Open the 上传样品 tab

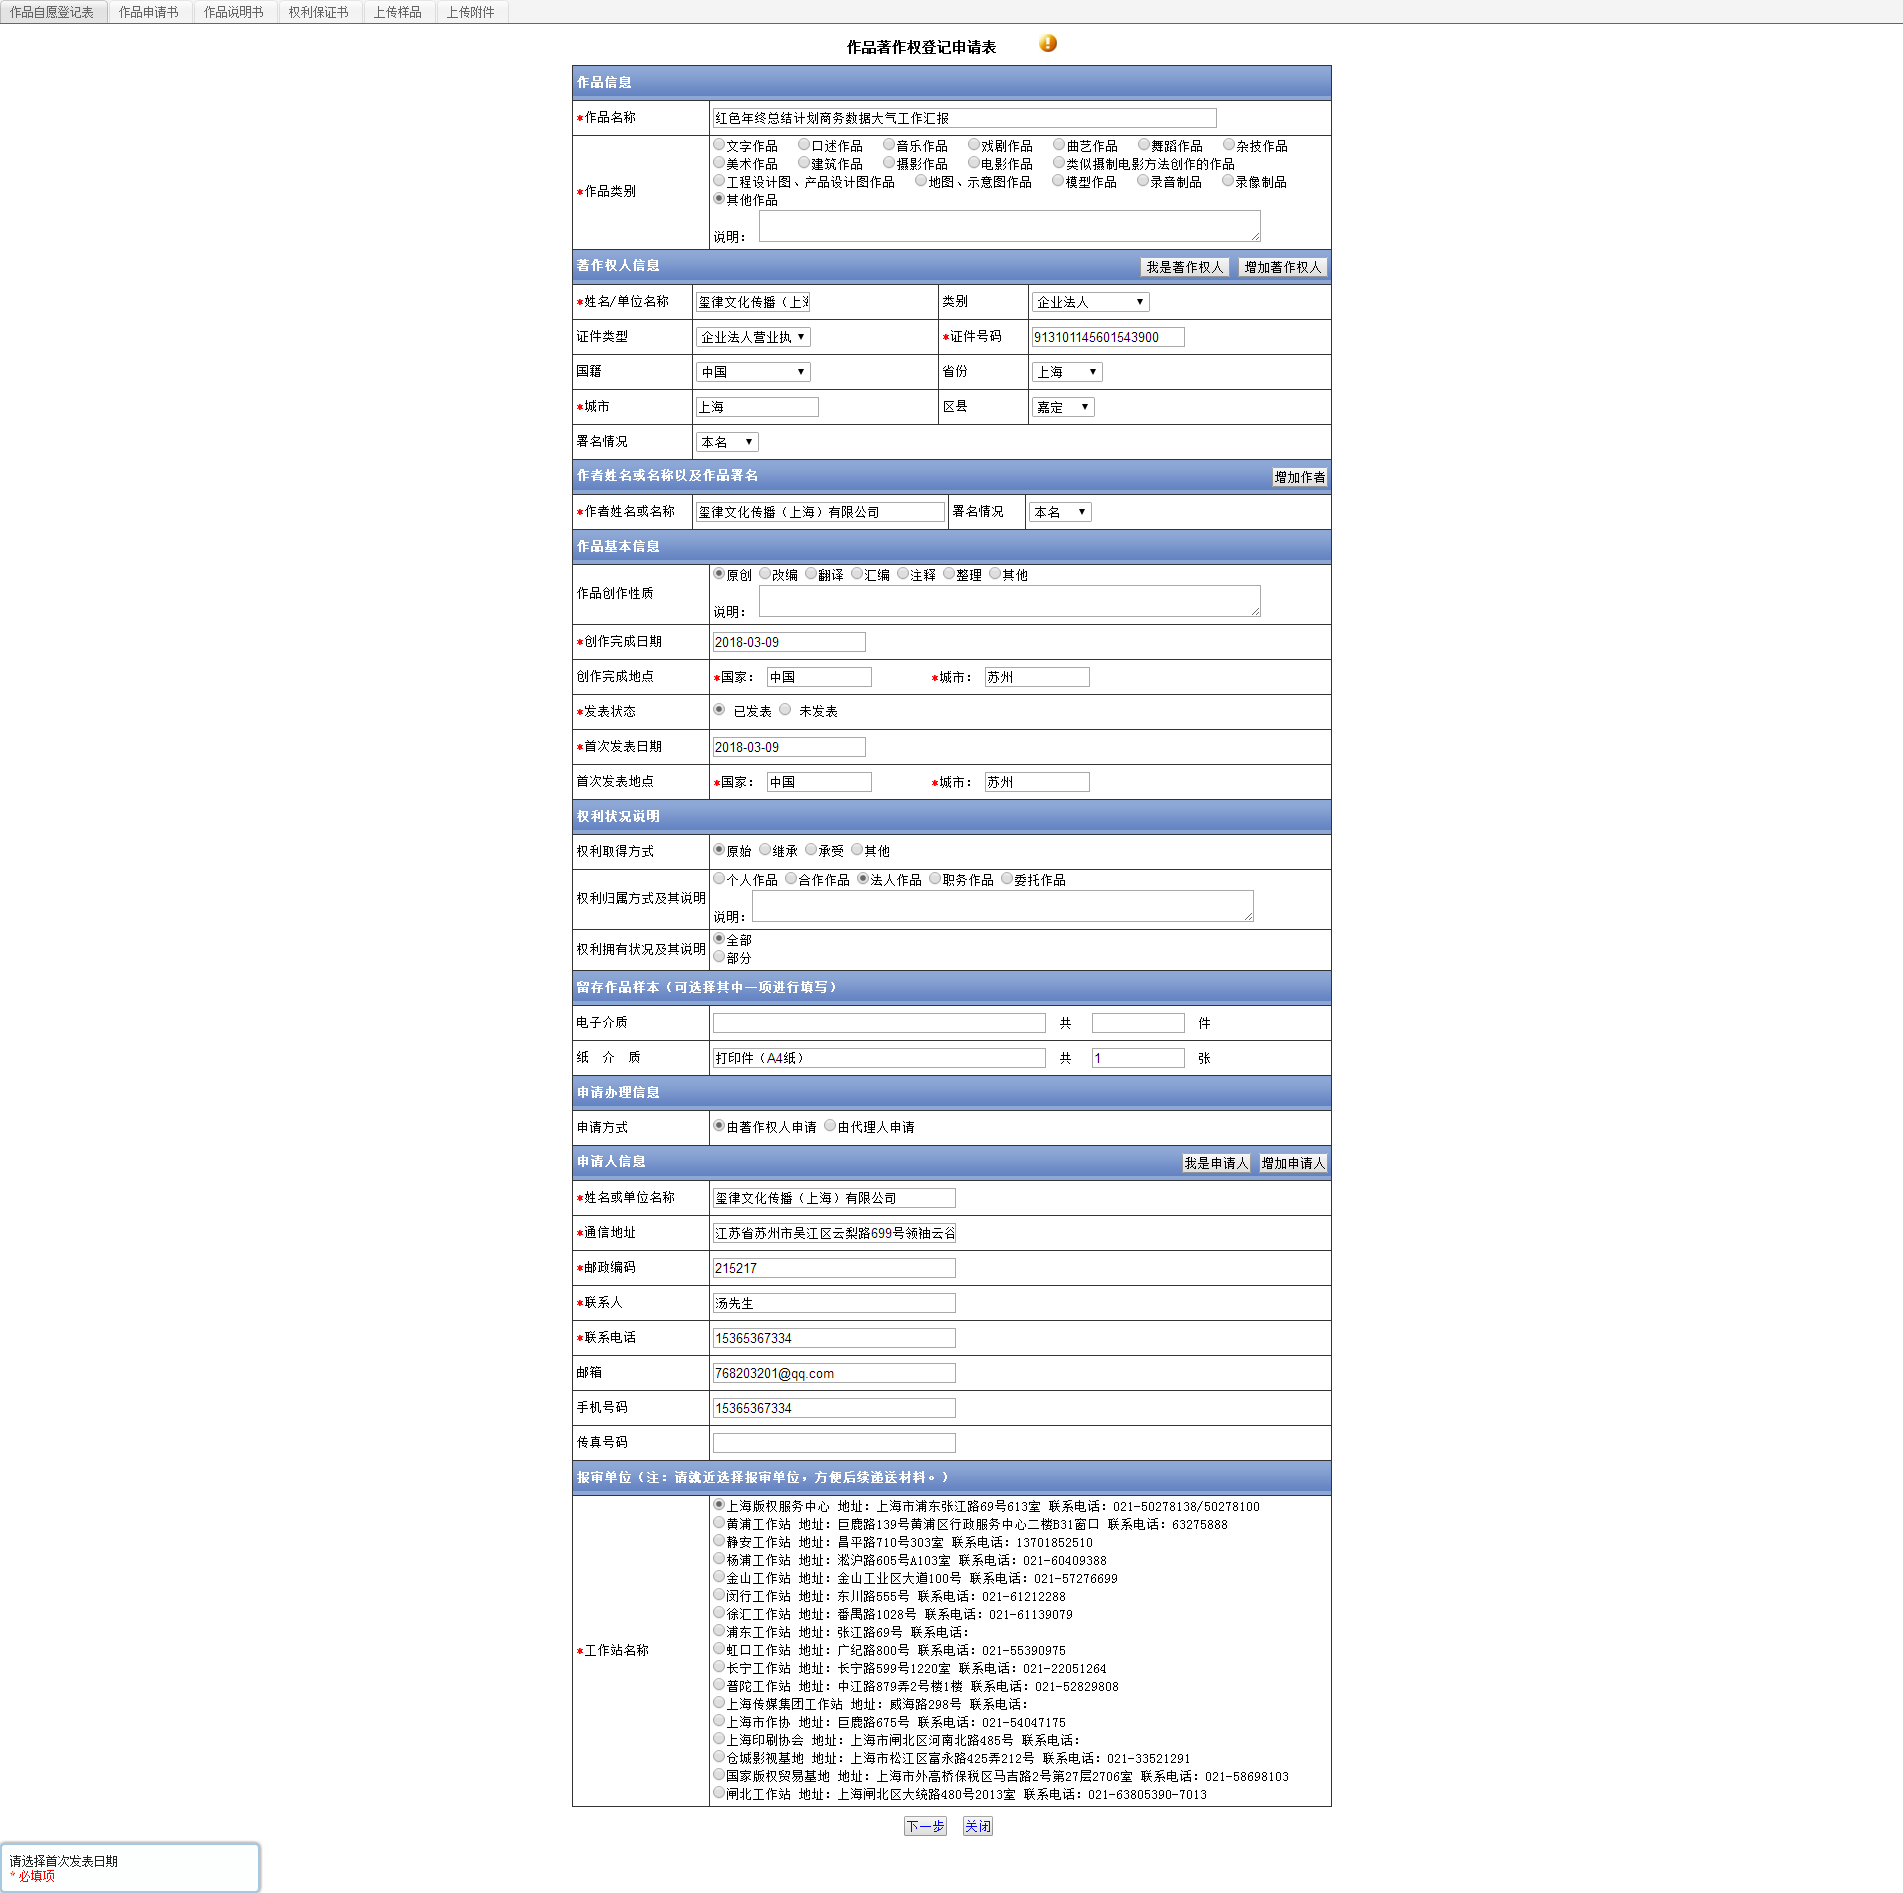(397, 12)
